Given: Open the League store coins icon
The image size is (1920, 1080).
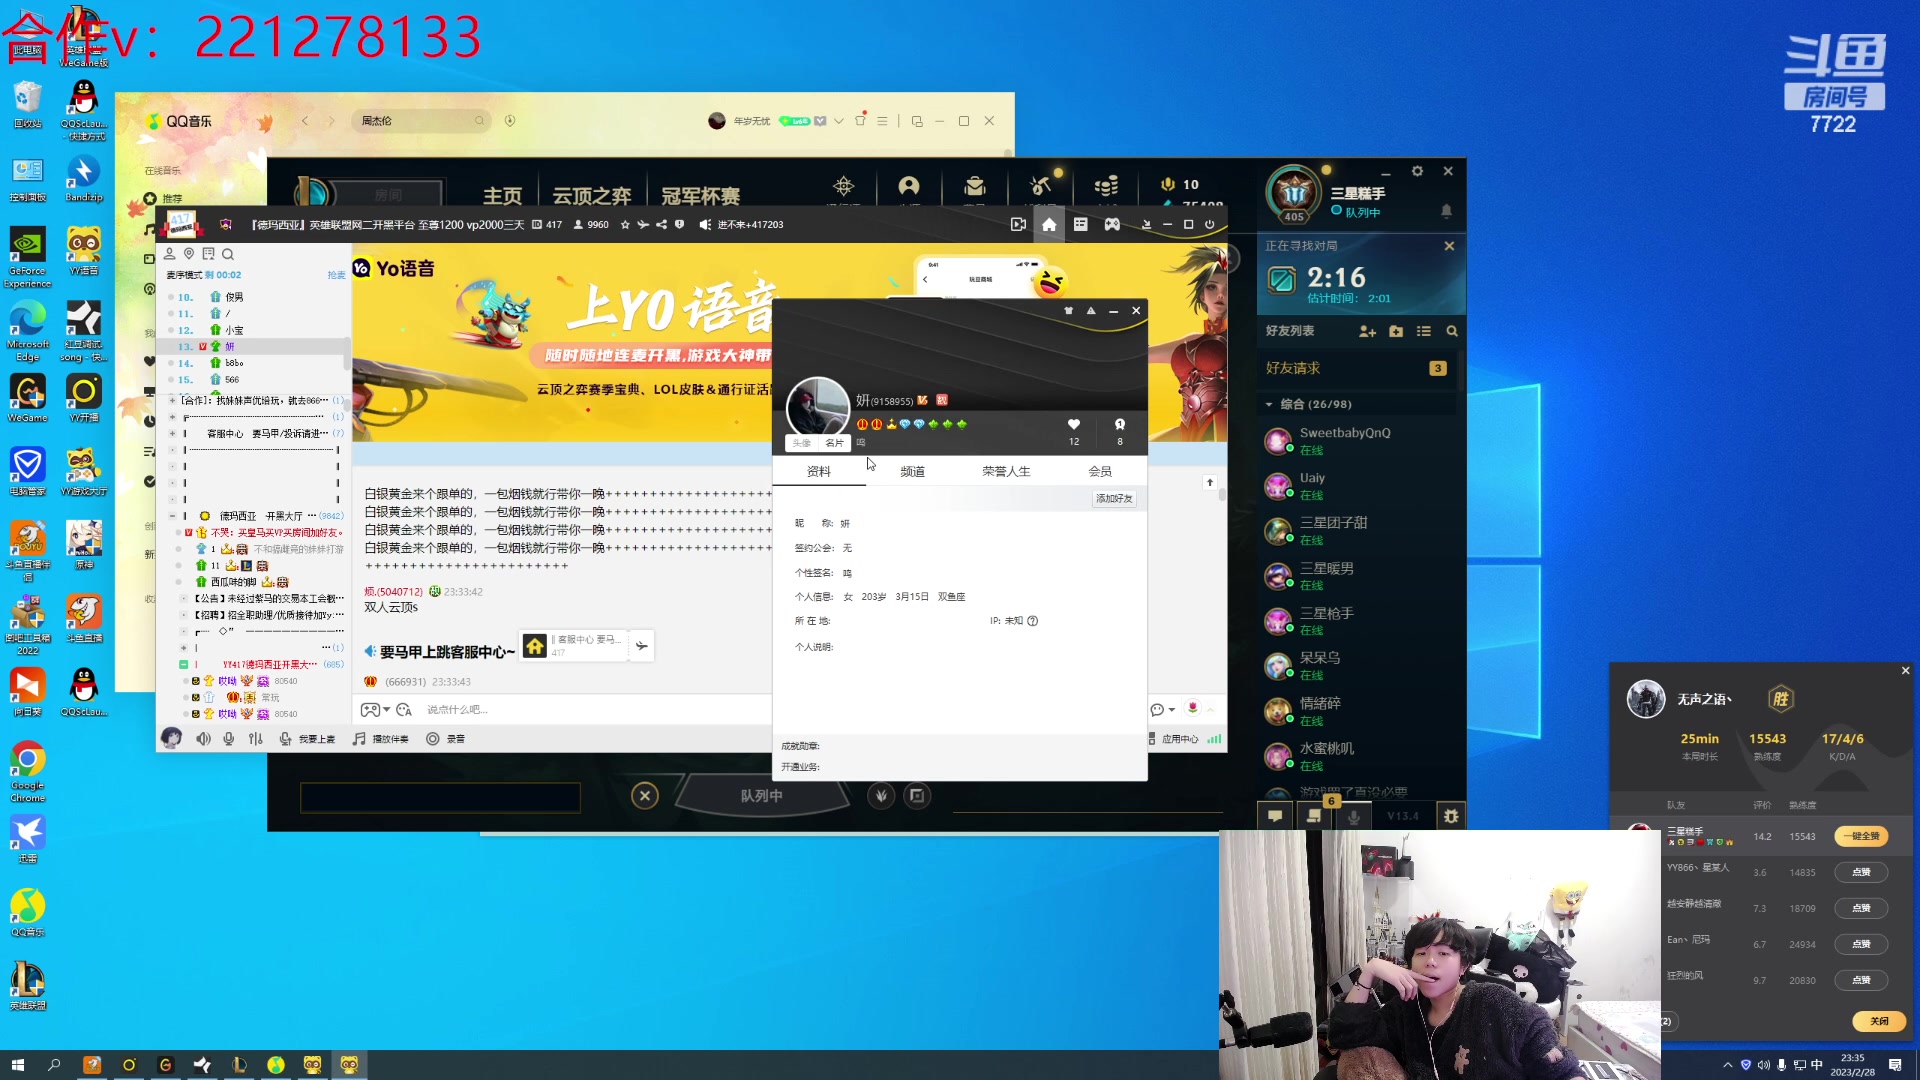Looking at the screenshot, I should 1106,187.
